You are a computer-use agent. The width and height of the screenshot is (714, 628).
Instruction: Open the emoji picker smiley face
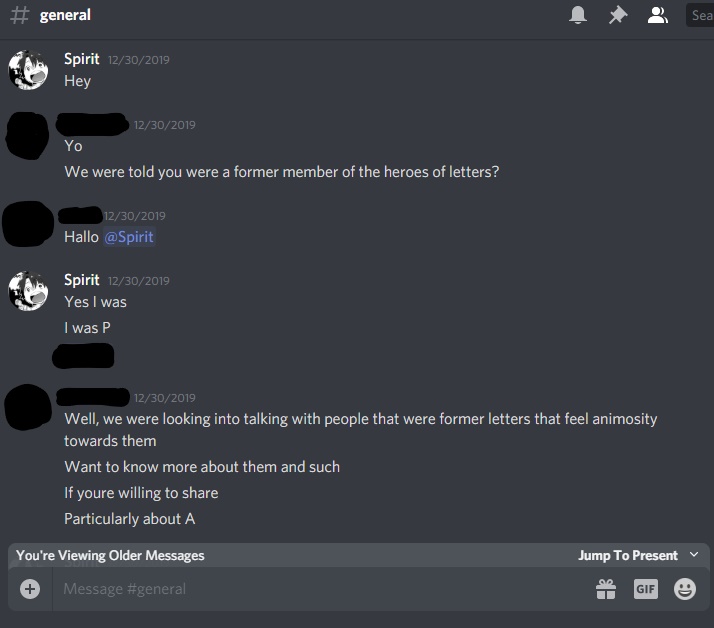(685, 589)
